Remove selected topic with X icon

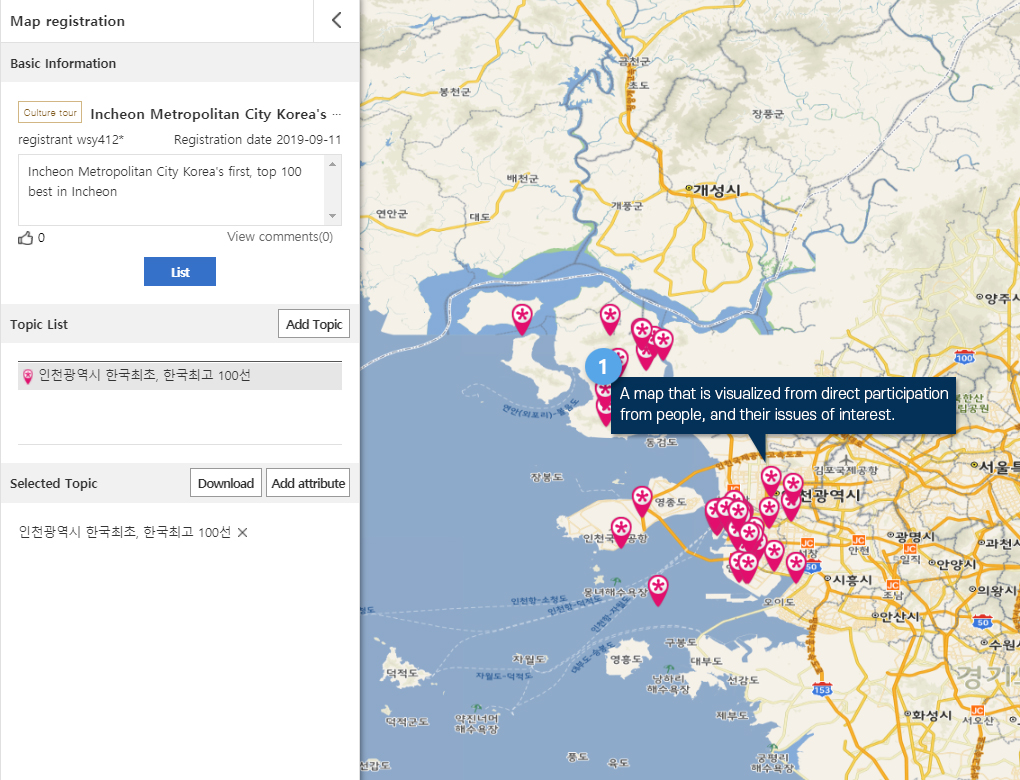point(242,532)
